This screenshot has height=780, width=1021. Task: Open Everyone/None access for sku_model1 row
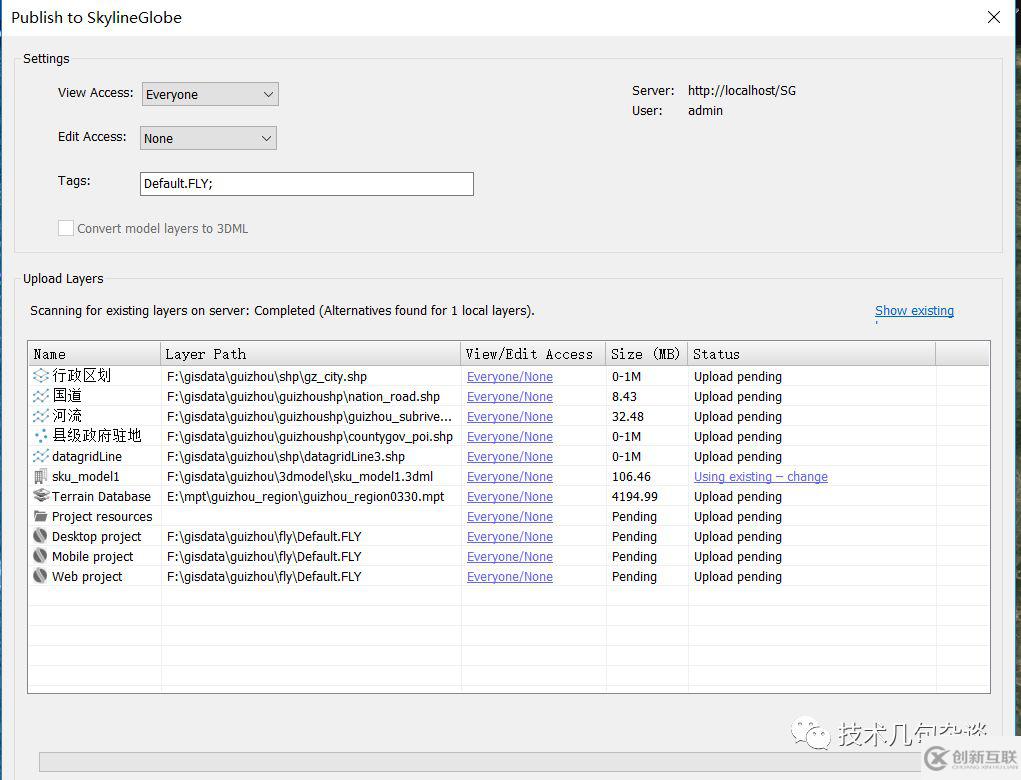pos(510,477)
